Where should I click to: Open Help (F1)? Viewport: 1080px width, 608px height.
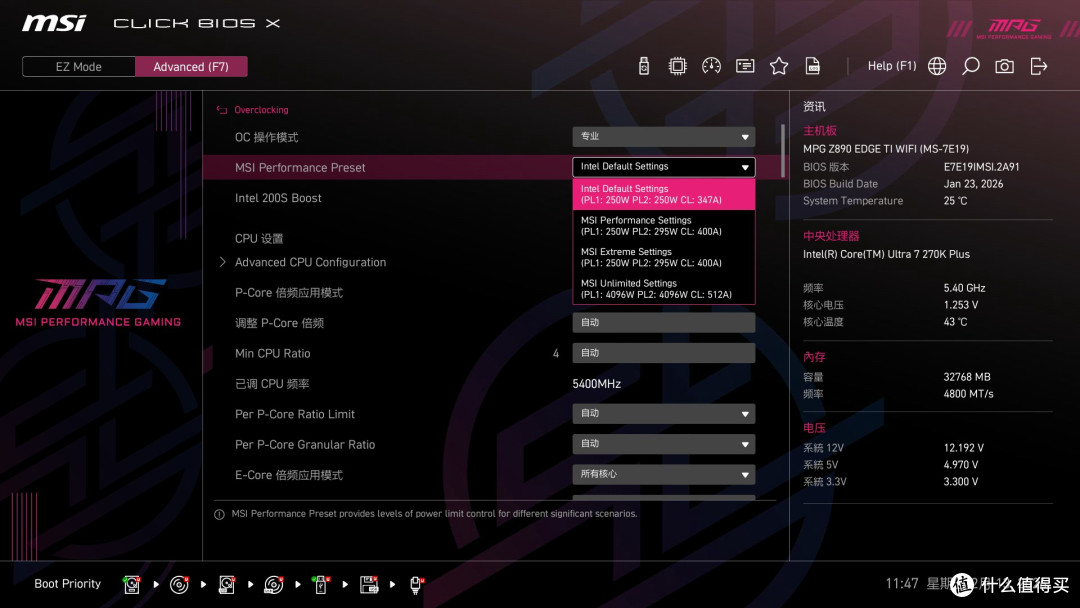coord(891,66)
